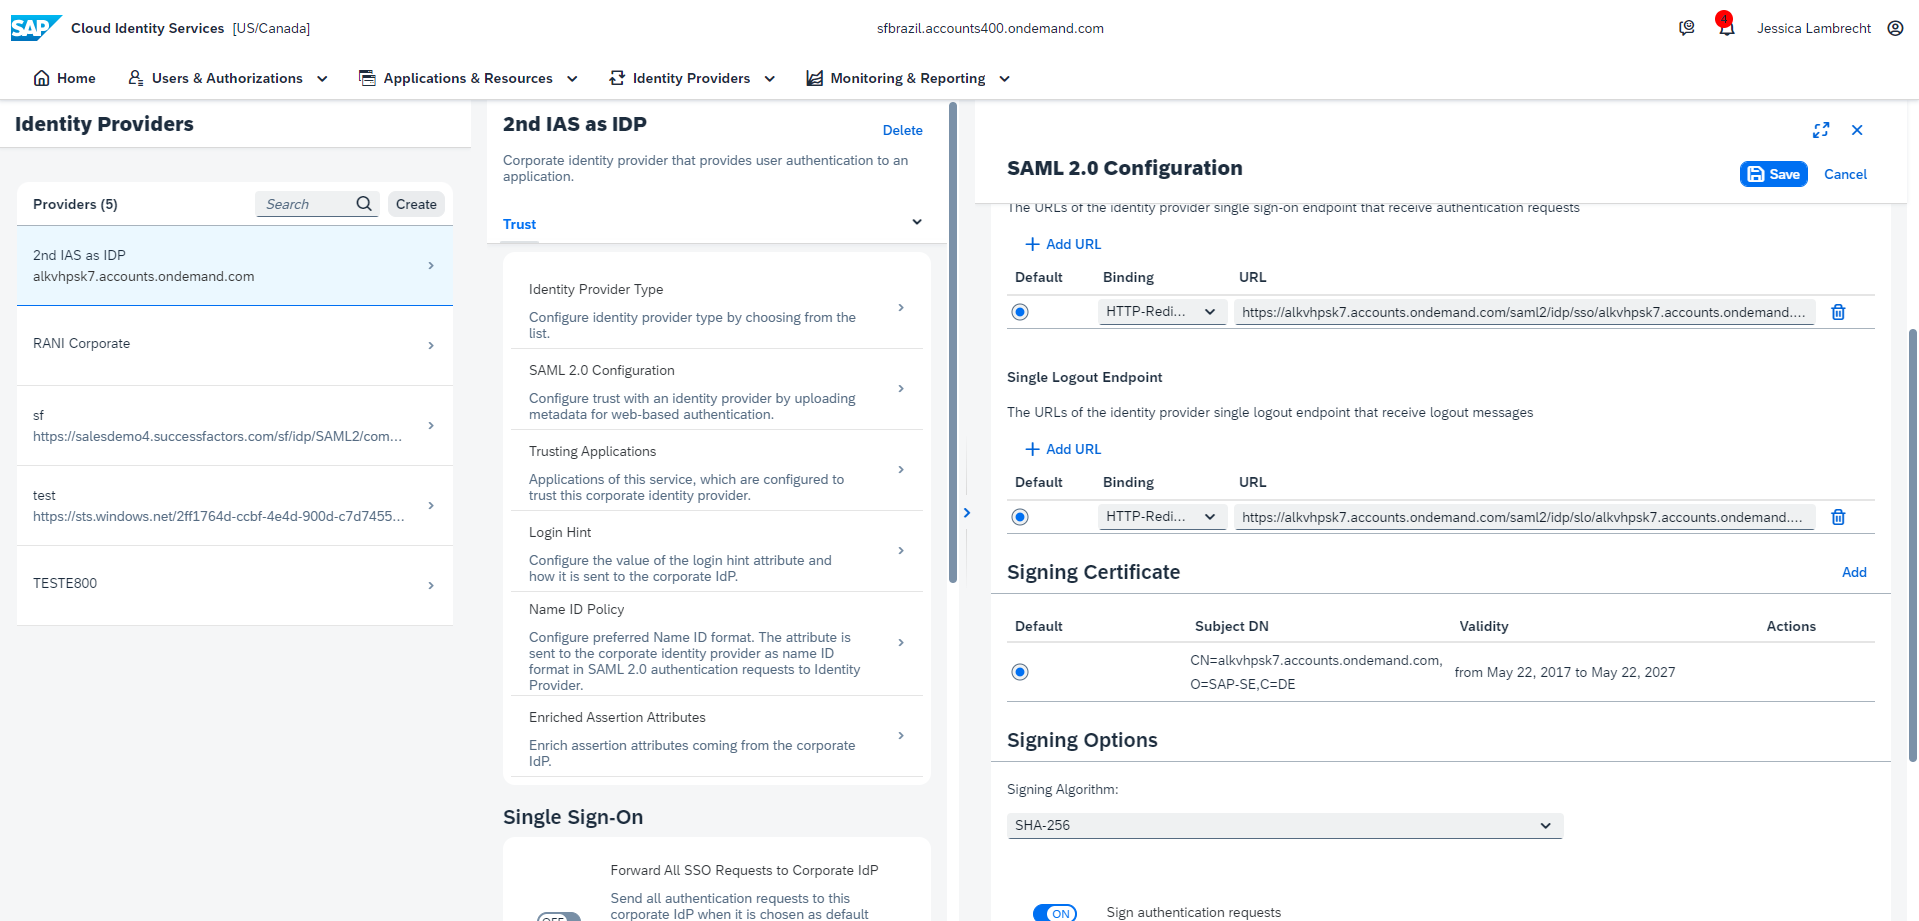1919x921 pixels.
Task: Click Jessica Lambrecht user name
Action: [1813, 28]
